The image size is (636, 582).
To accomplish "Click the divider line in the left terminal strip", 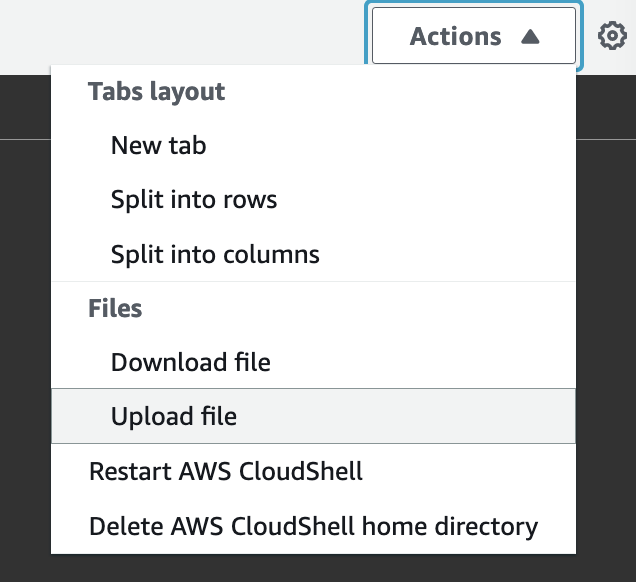I will pyautogui.click(x=25, y=138).
